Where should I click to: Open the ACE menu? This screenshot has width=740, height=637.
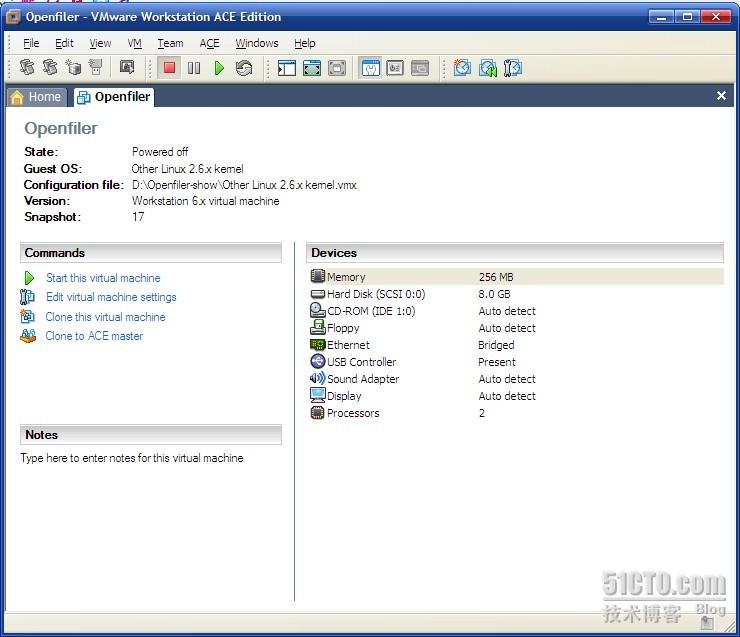tap(210, 43)
